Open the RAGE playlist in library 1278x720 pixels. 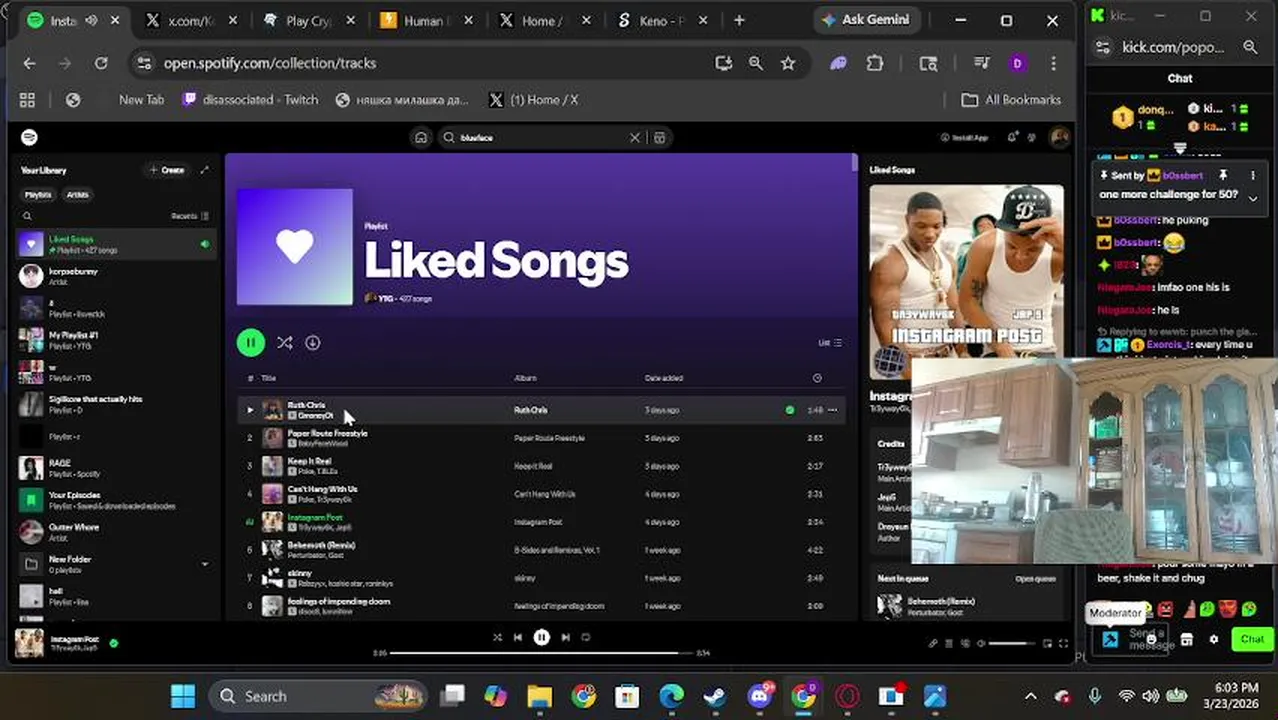115,468
